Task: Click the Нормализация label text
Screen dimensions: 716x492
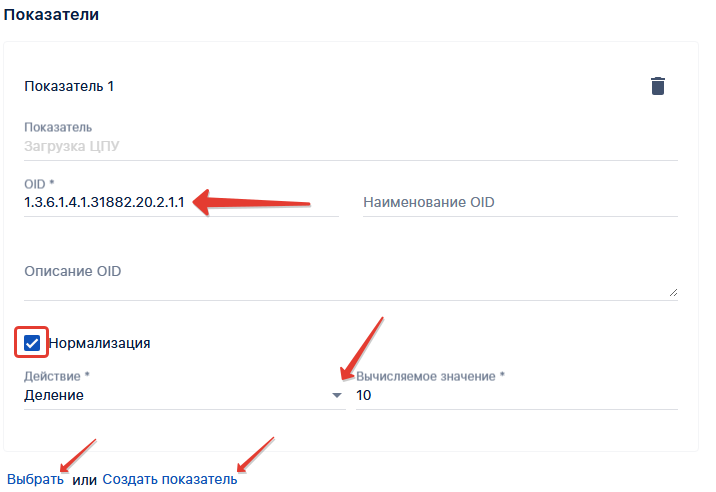Action: (99, 343)
